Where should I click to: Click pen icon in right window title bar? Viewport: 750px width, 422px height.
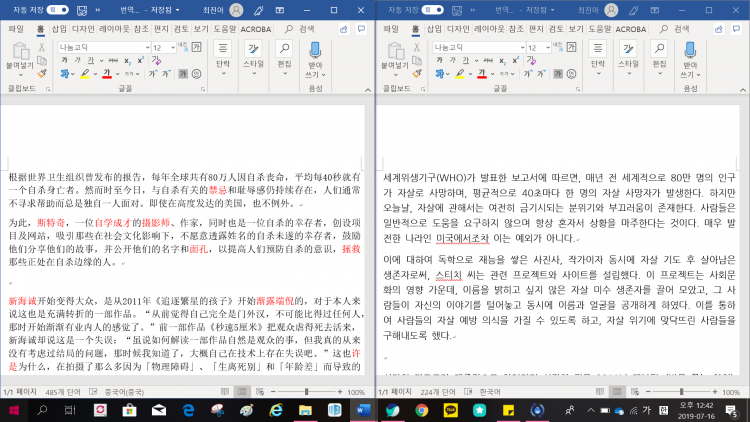pos(634,10)
